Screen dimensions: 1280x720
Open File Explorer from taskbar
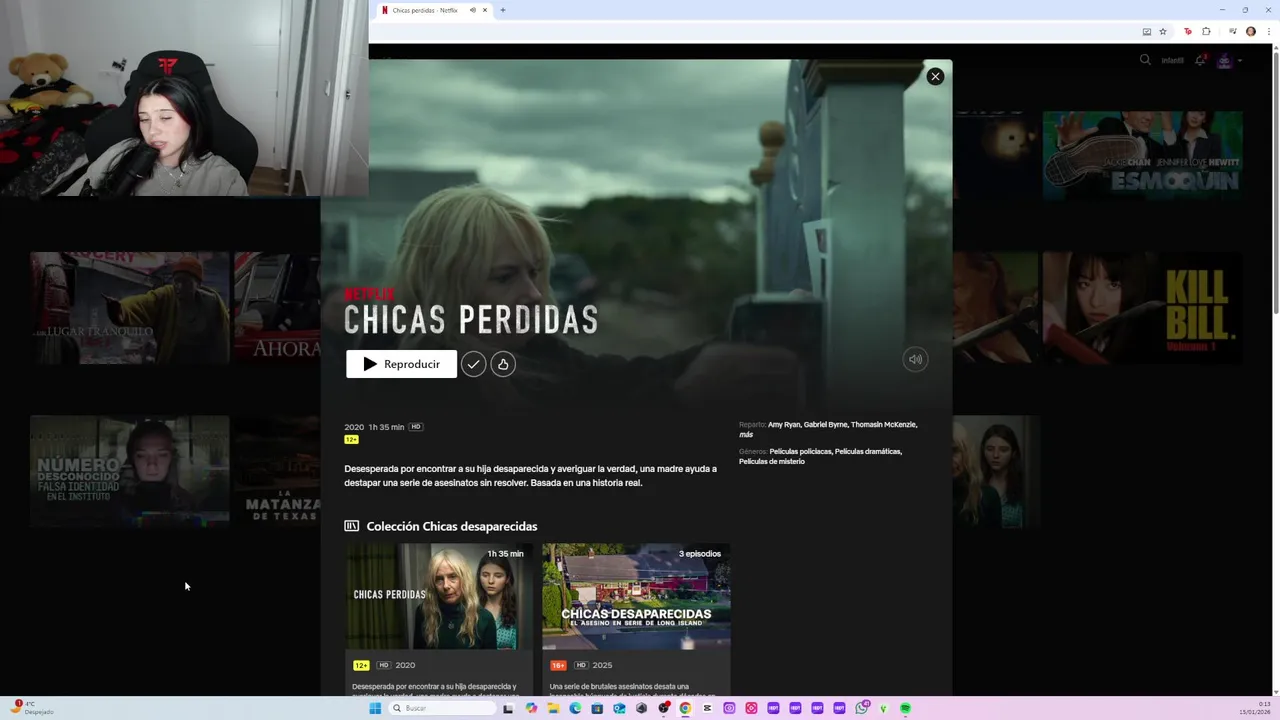coord(554,708)
